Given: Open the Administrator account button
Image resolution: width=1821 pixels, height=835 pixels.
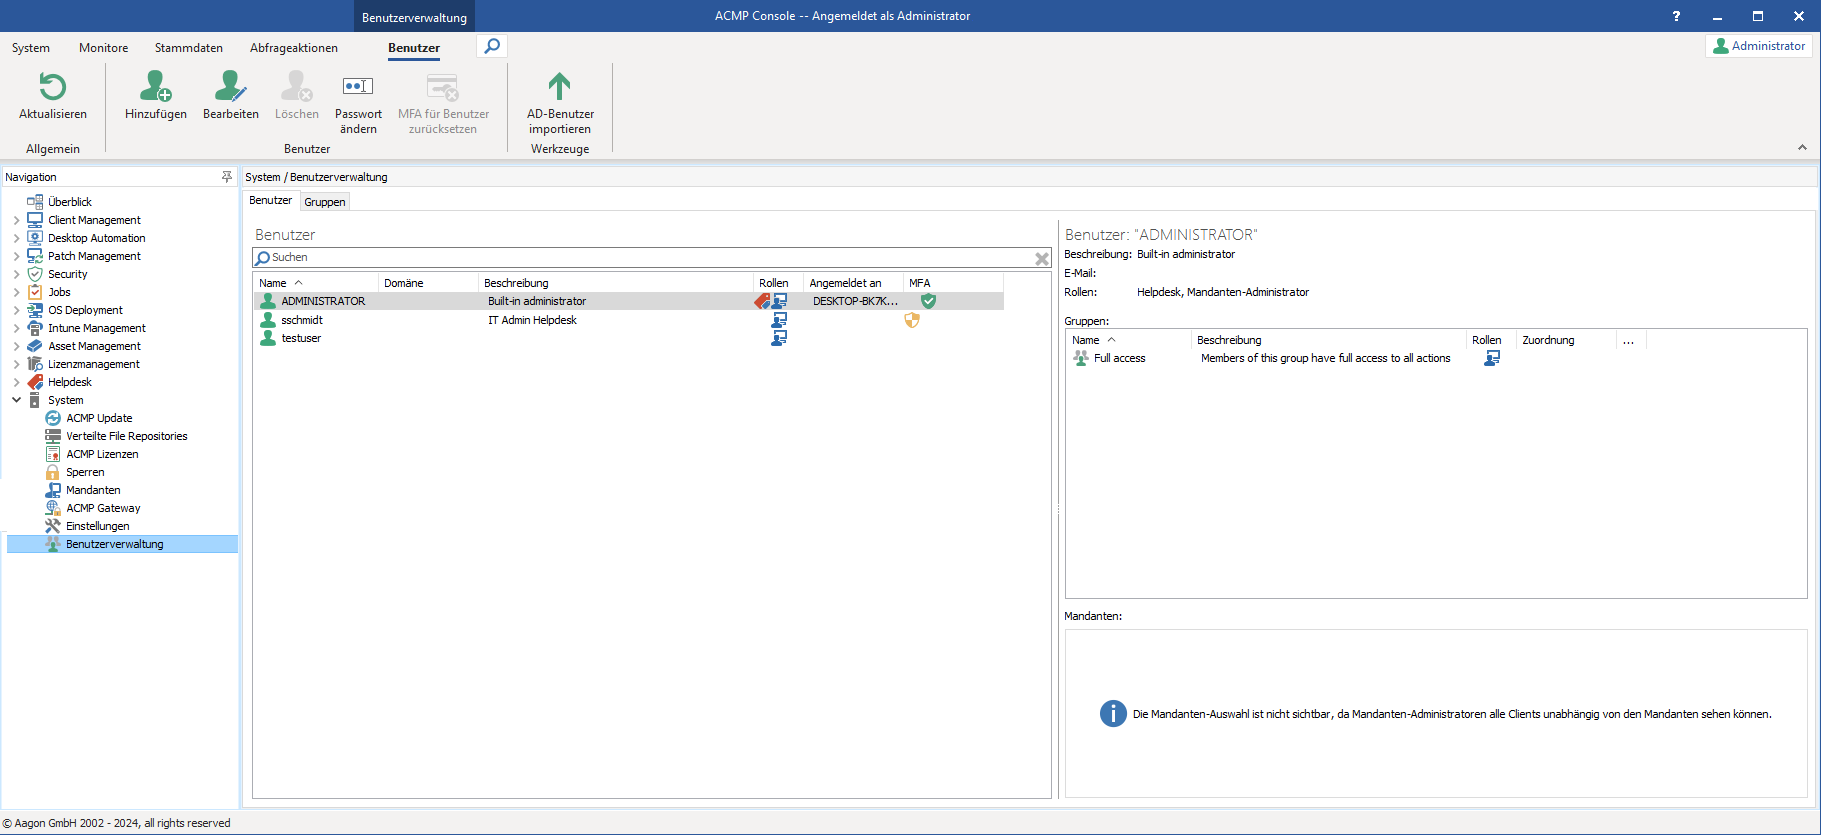Looking at the screenshot, I should (x=1758, y=46).
